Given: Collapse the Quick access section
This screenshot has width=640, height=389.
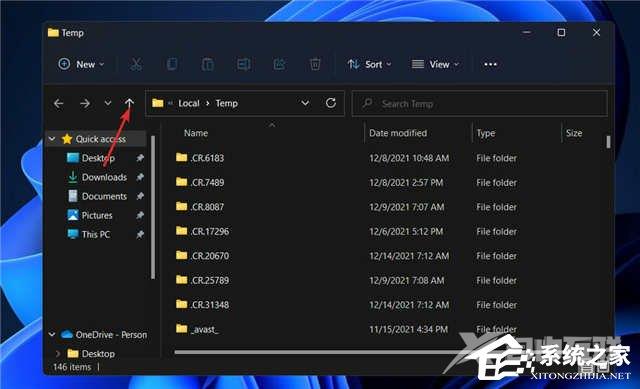Looking at the screenshot, I should [52, 139].
